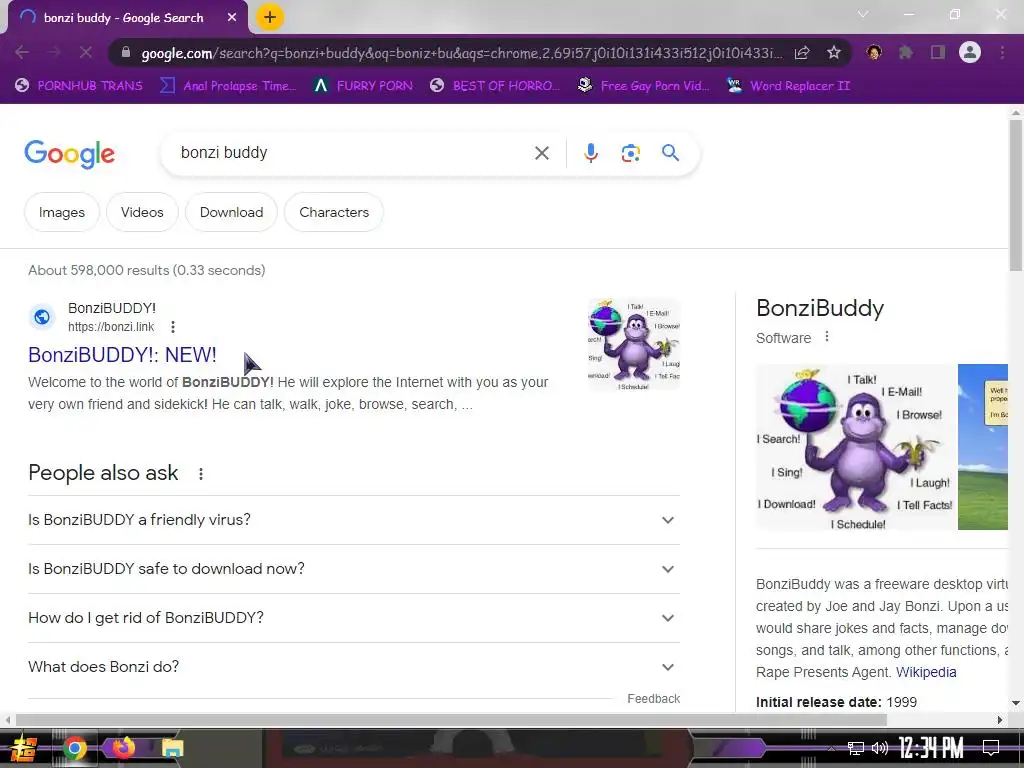Open the second knowledge panel image

(983, 447)
